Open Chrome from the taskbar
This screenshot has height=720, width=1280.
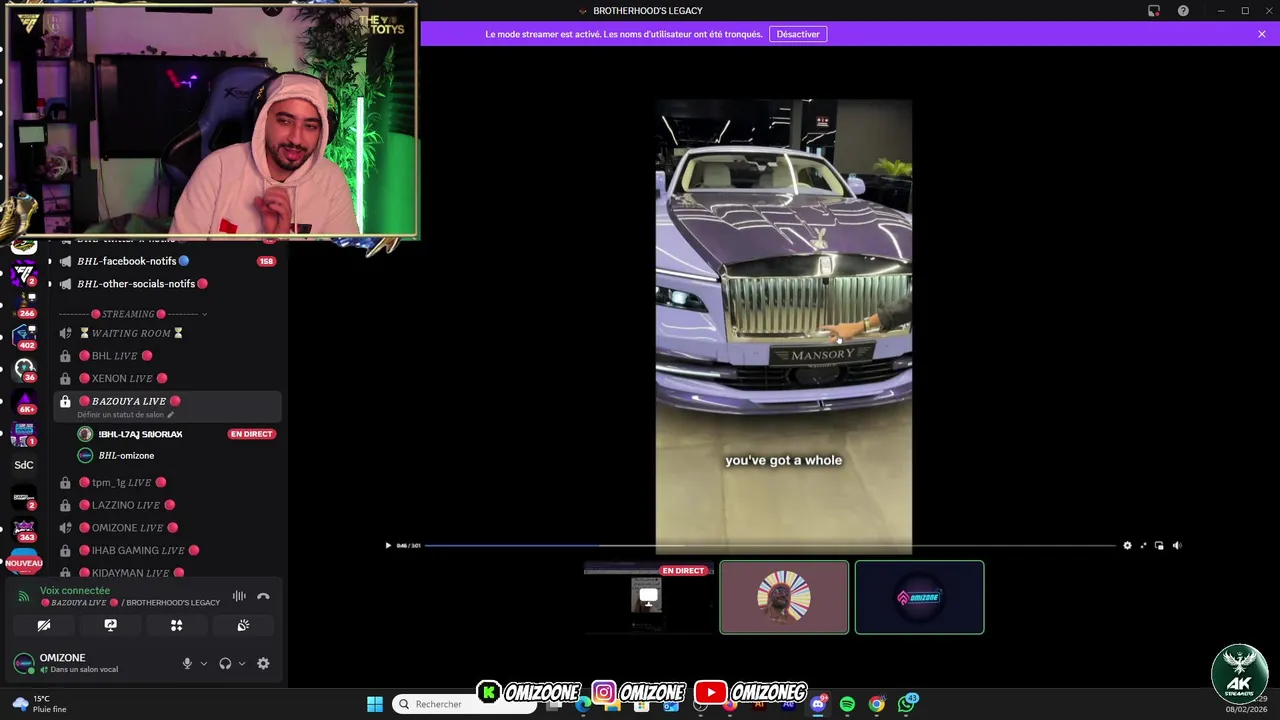tap(876, 704)
